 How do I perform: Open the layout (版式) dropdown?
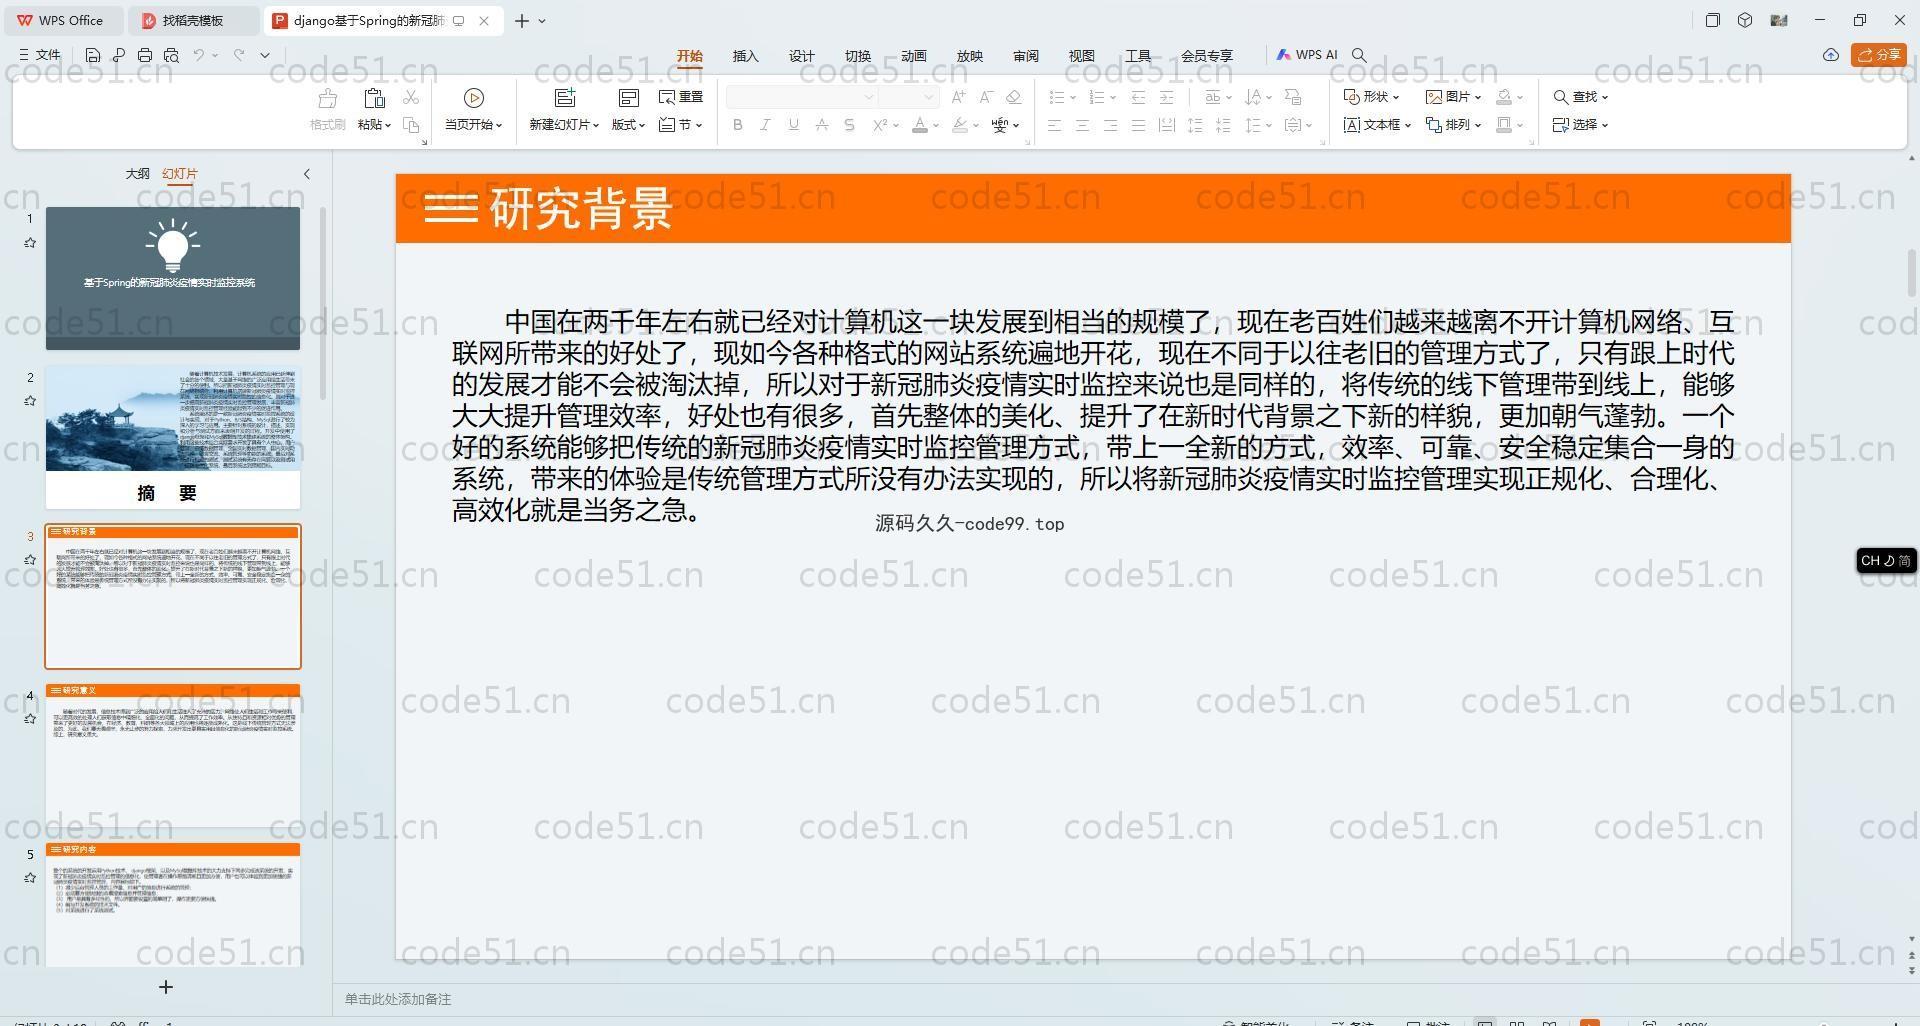(628, 125)
